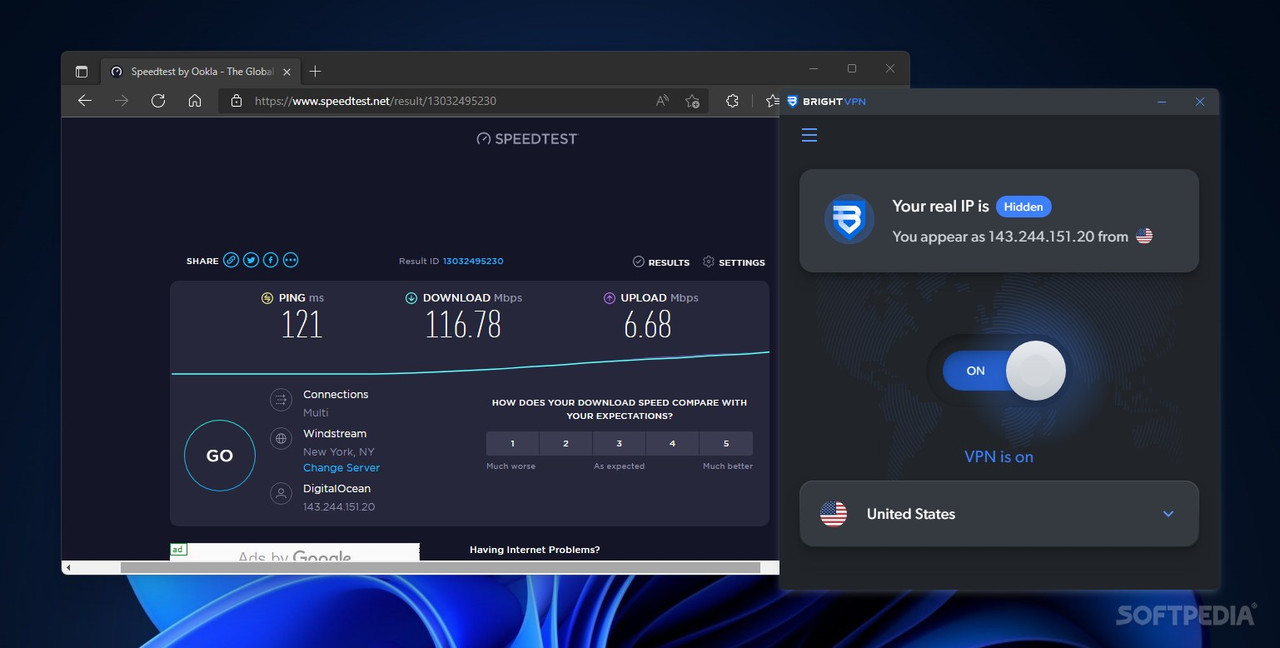Rate download speed as 3 As expected
This screenshot has height=648, width=1280.
point(619,444)
